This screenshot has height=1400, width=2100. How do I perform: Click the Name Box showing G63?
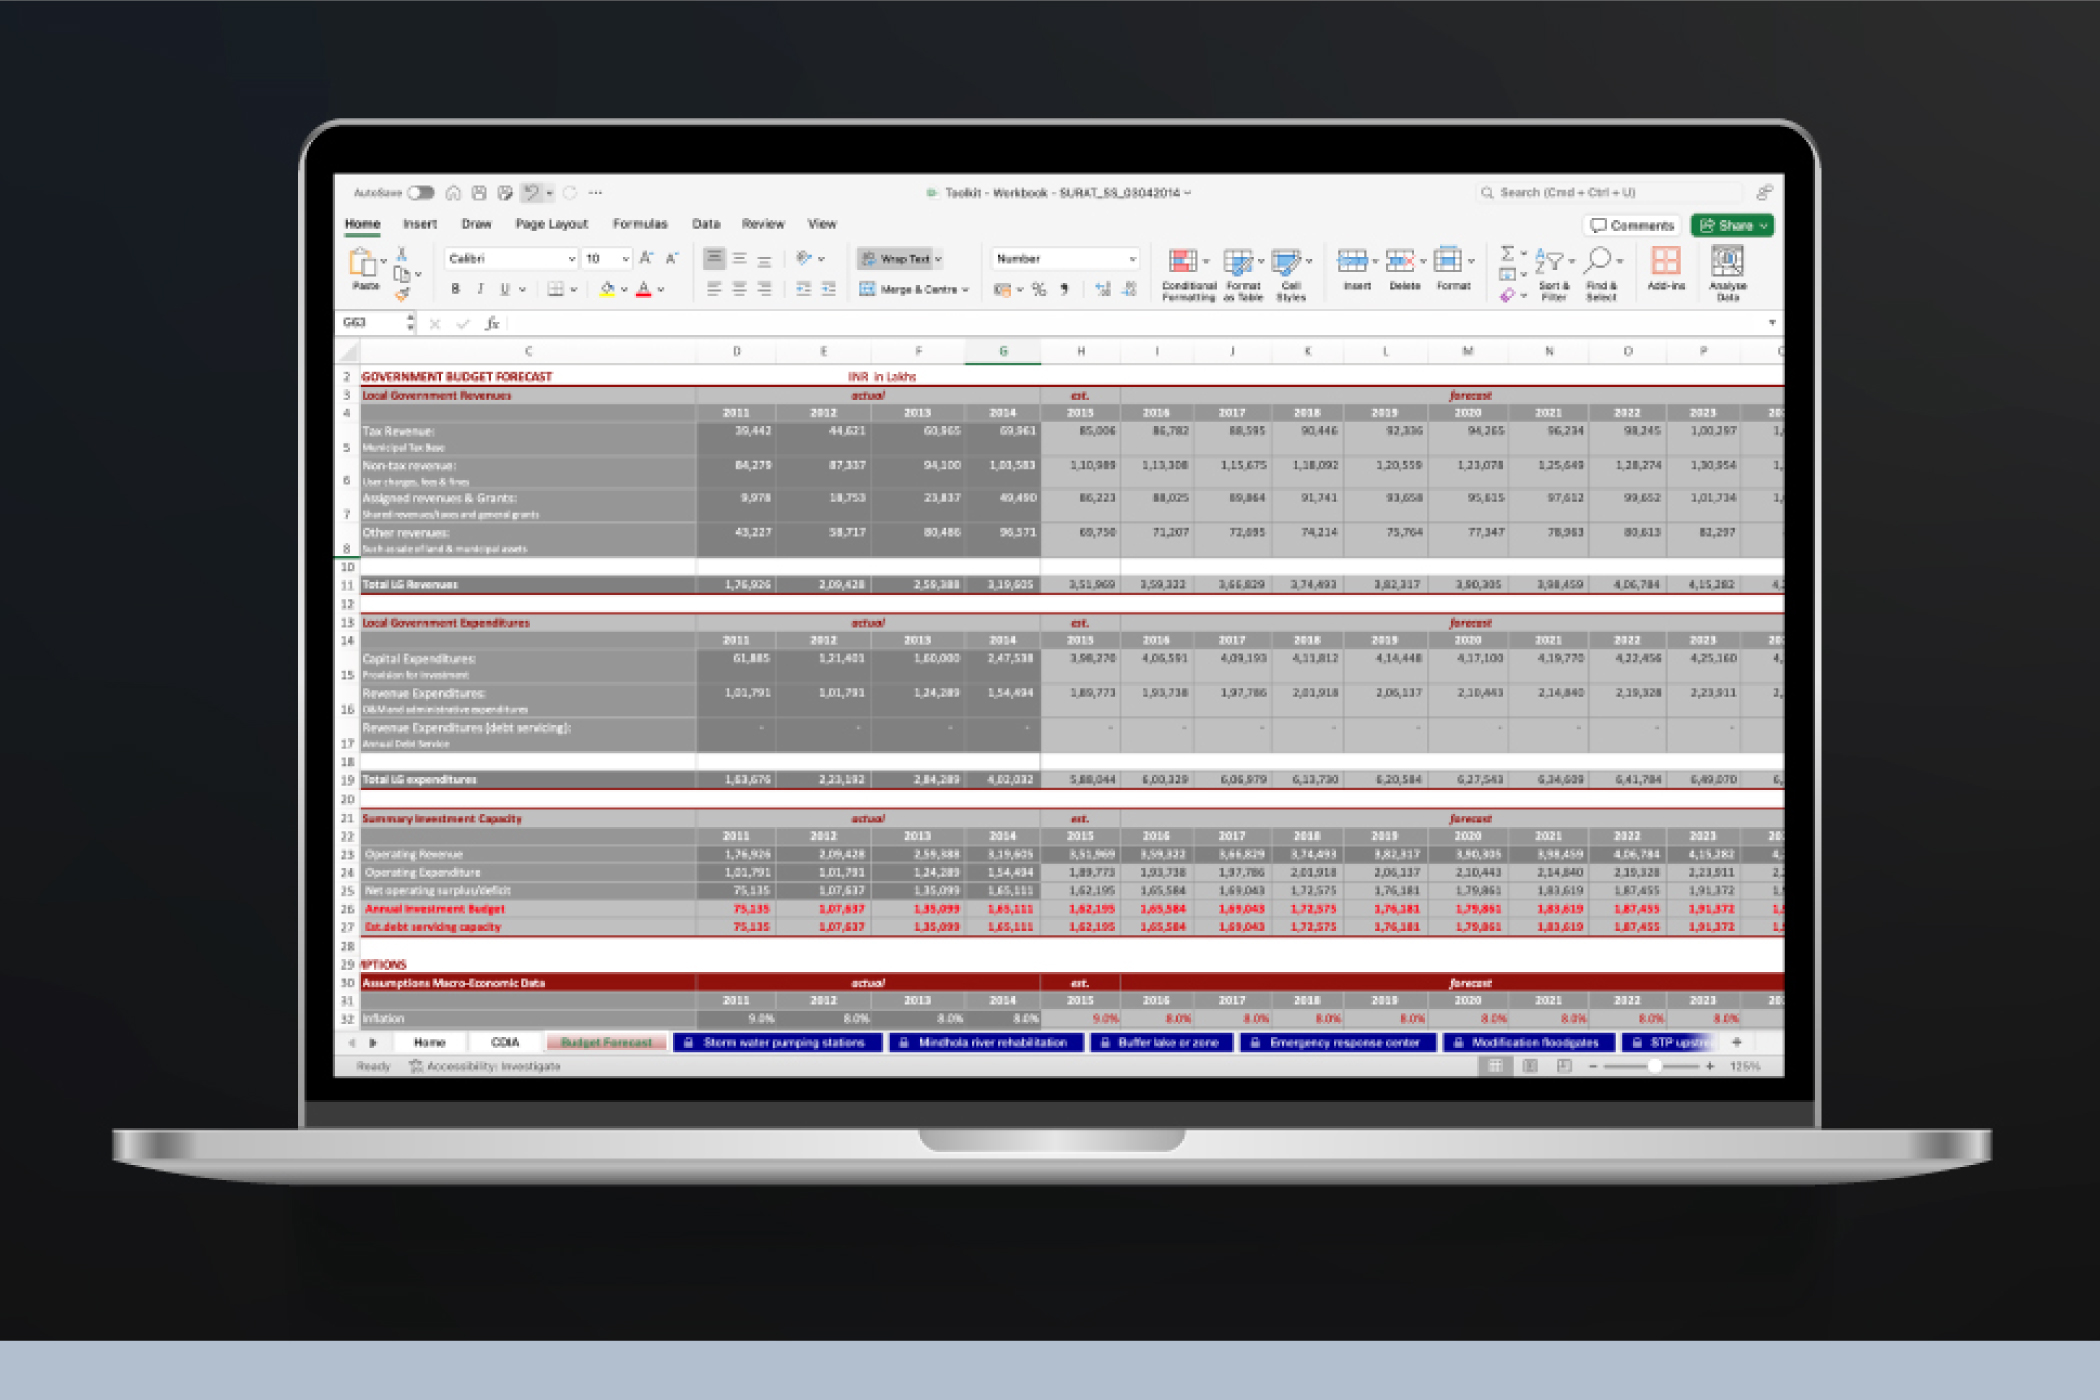371,323
